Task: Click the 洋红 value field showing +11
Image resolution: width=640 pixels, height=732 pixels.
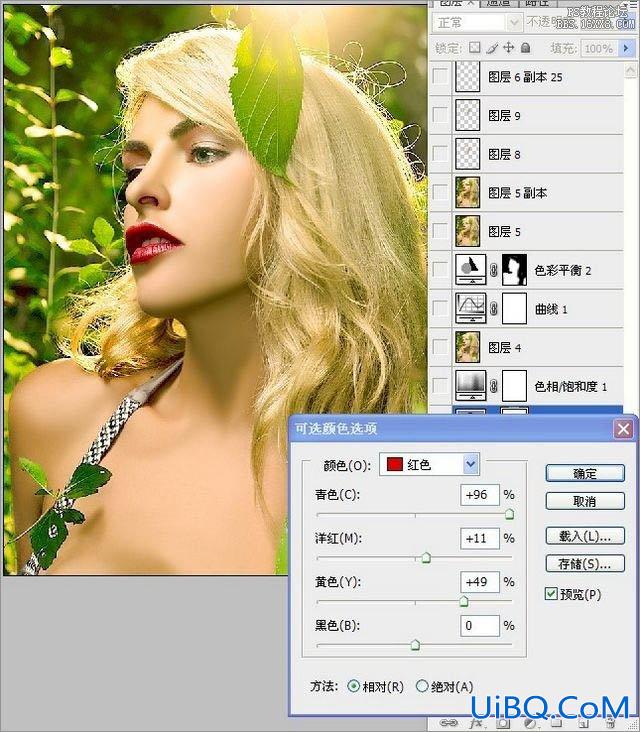Action: (x=480, y=538)
